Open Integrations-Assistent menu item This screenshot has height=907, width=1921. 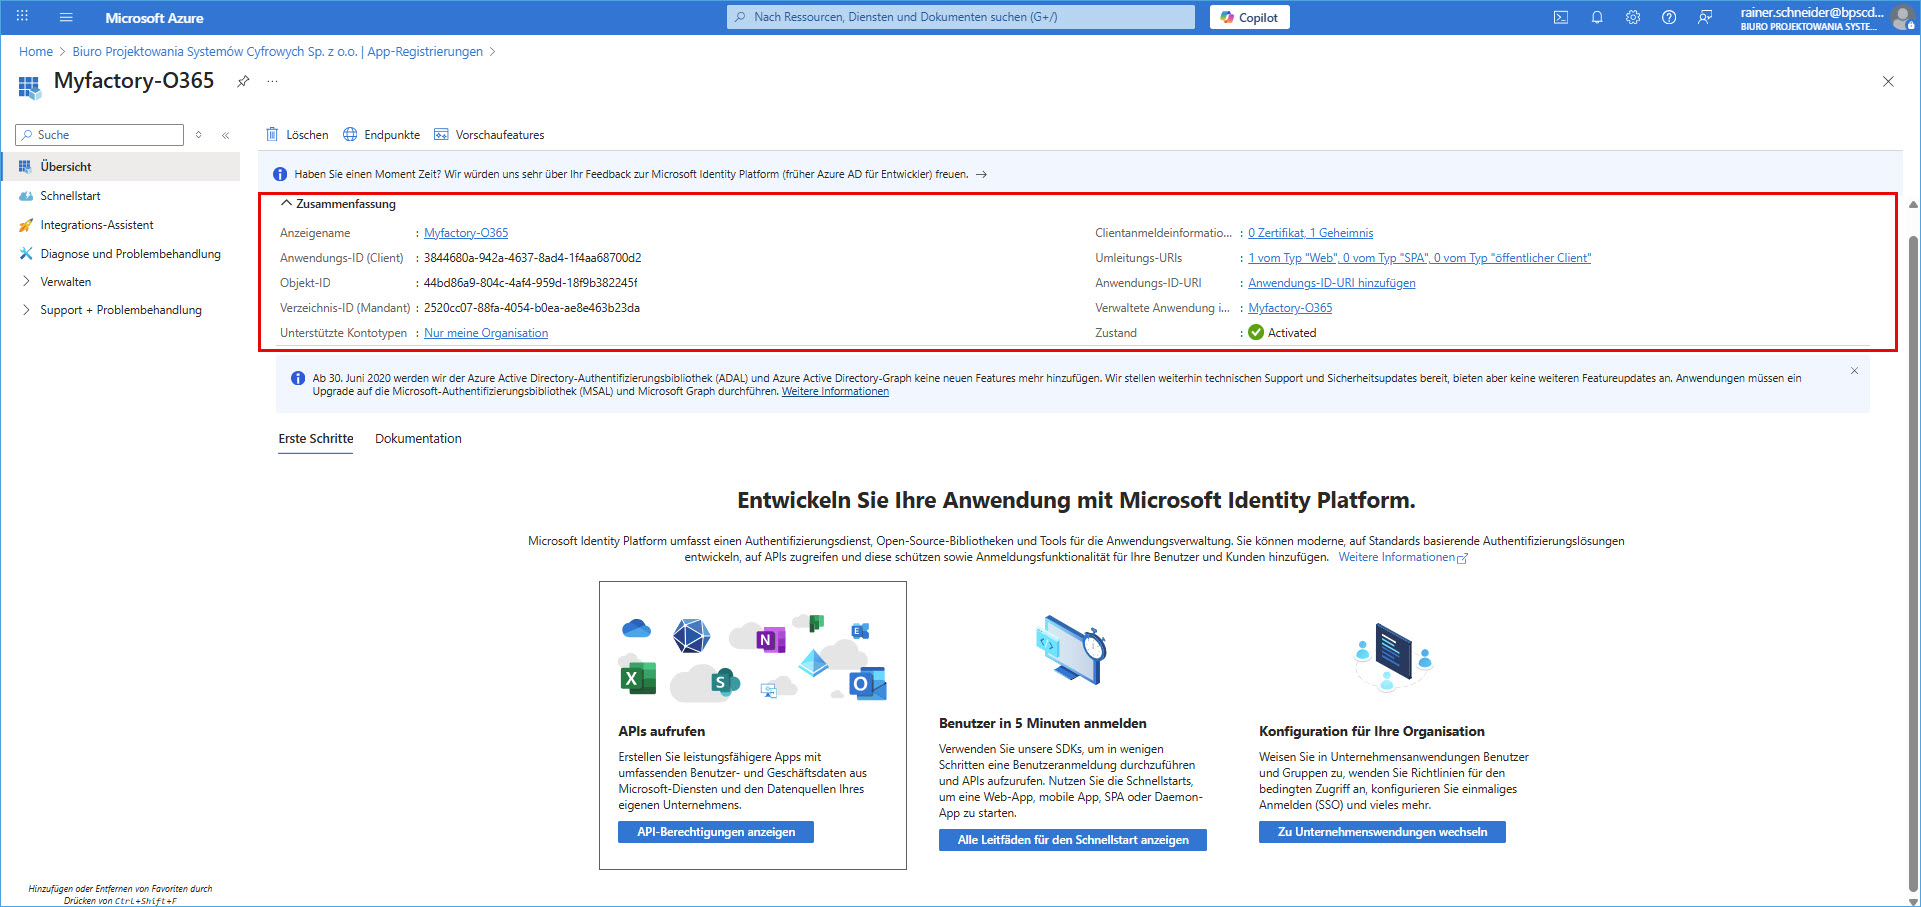[x=120, y=225]
